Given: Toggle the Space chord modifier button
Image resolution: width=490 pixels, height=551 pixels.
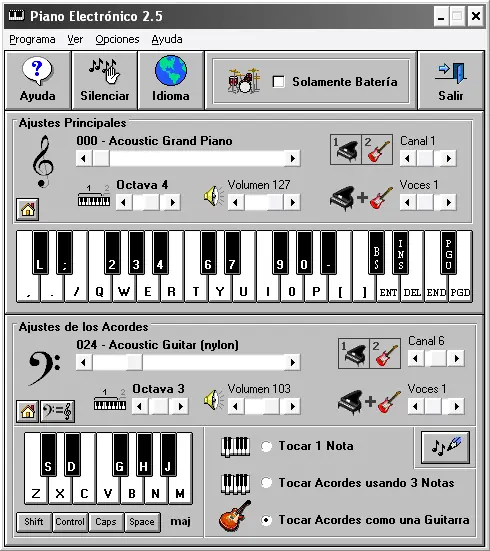Looking at the screenshot, I should point(142,522).
